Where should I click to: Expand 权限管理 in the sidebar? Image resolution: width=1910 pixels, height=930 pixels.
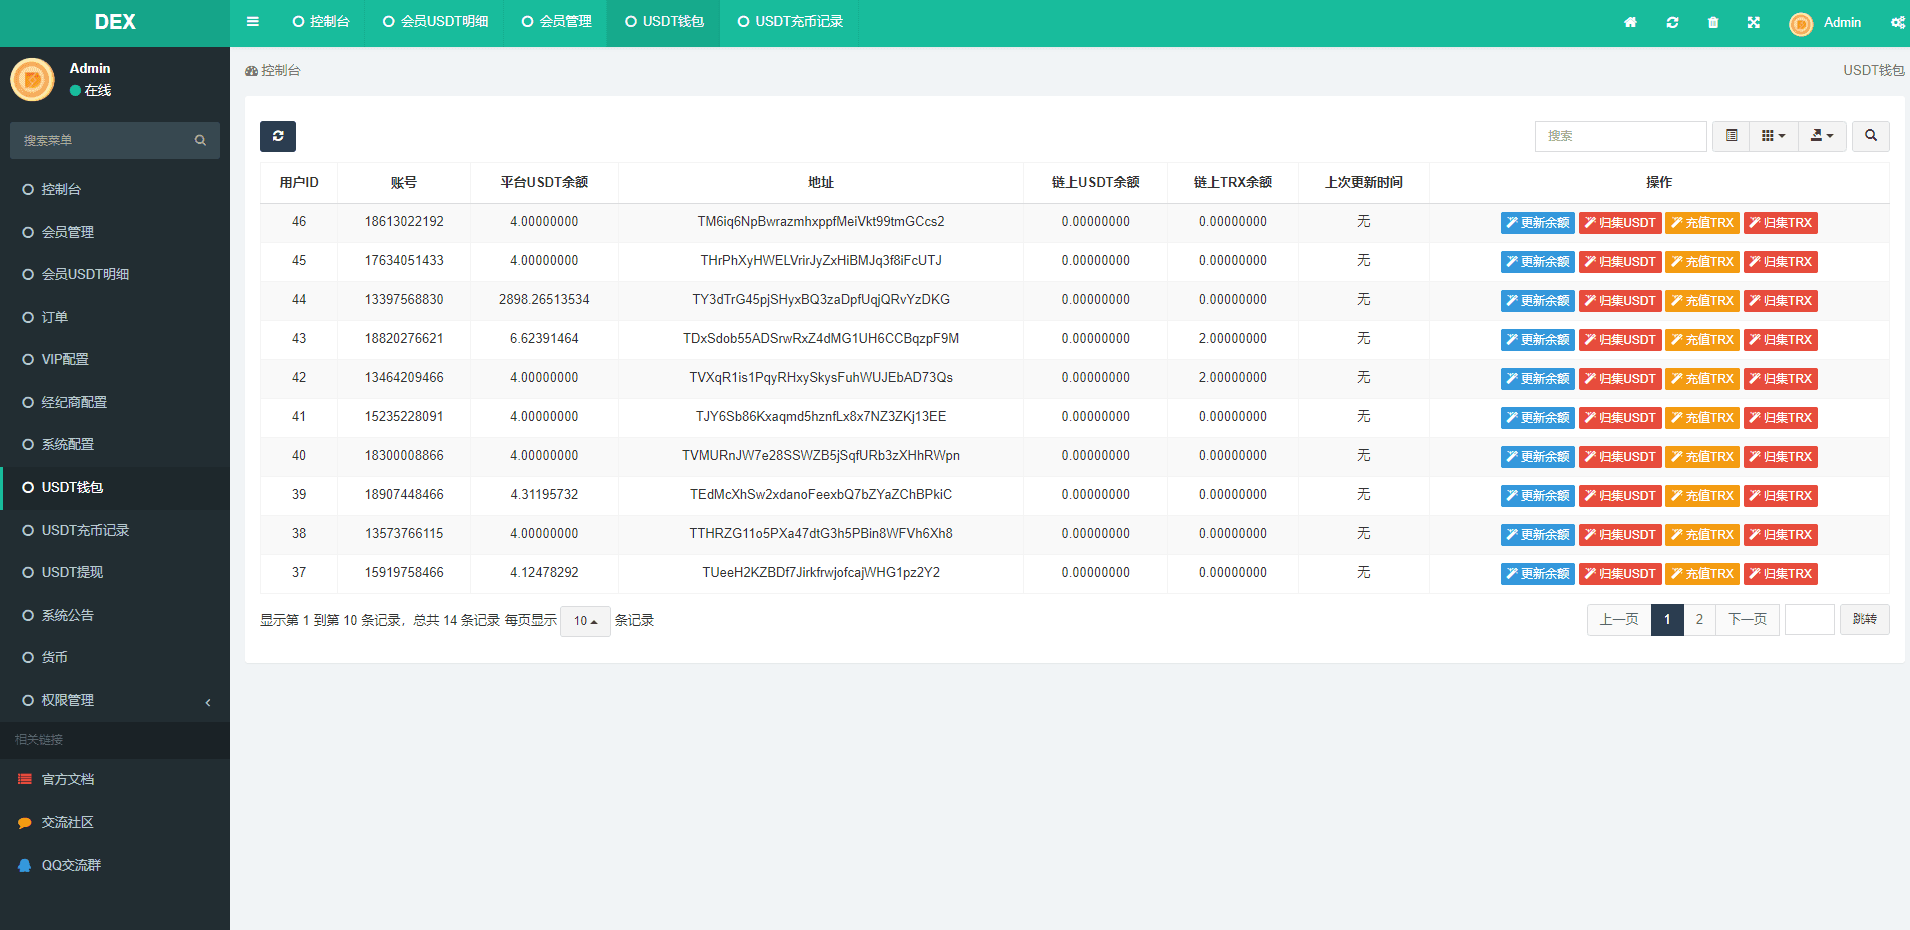coord(115,700)
